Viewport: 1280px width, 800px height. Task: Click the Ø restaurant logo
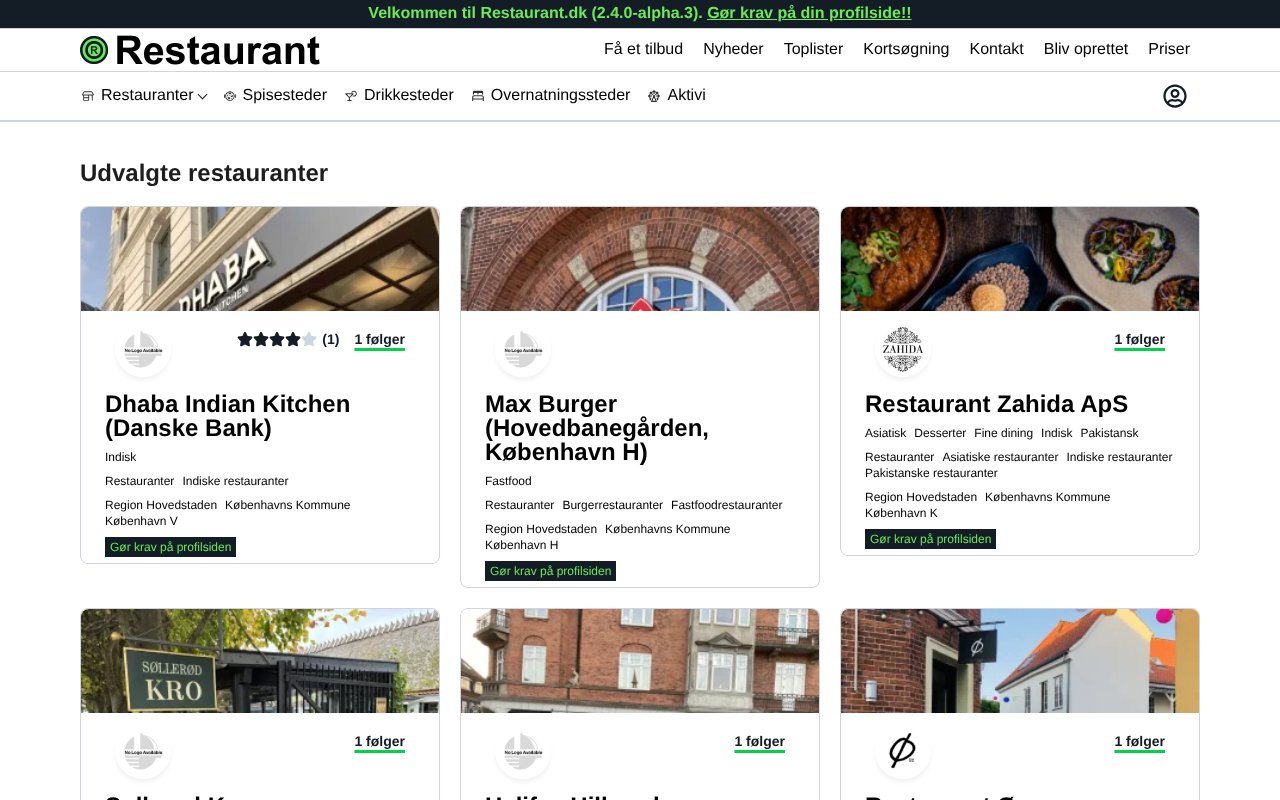pyautogui.click(x=903, y=752)
